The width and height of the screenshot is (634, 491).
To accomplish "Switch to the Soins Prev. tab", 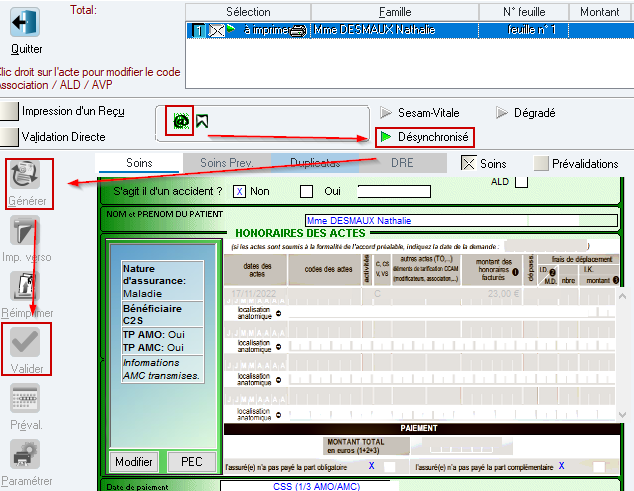I will (x=227, y=163).
